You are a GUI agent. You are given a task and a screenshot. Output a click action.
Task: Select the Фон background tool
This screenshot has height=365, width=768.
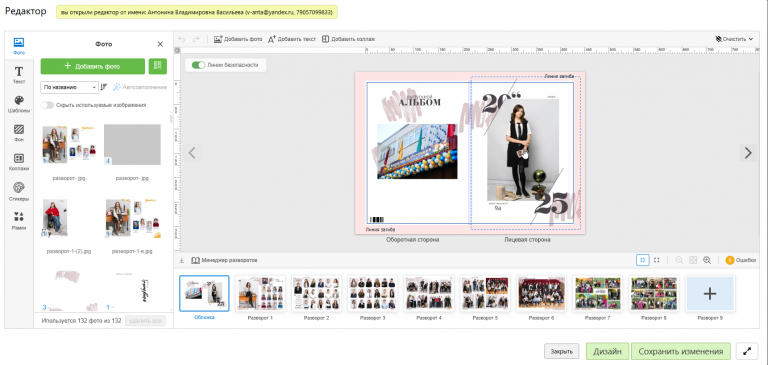[x=19, y=133]
